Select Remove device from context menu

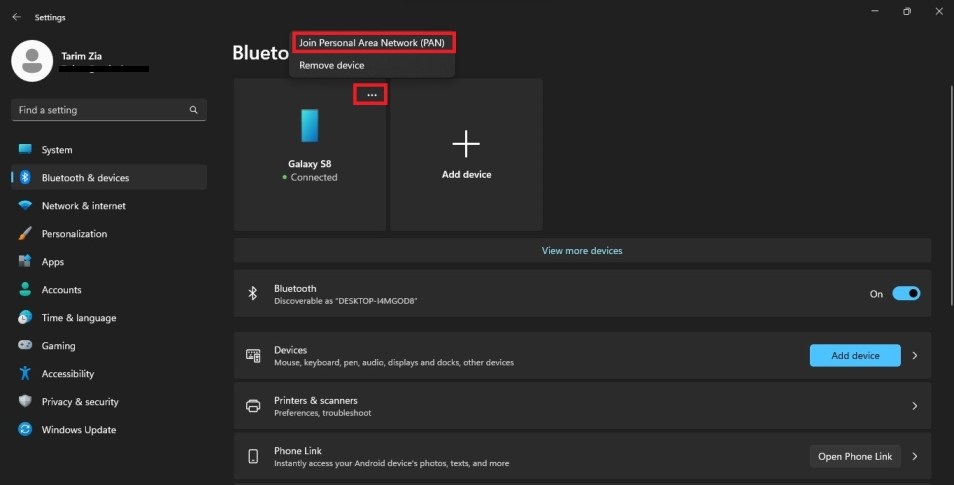332,65
